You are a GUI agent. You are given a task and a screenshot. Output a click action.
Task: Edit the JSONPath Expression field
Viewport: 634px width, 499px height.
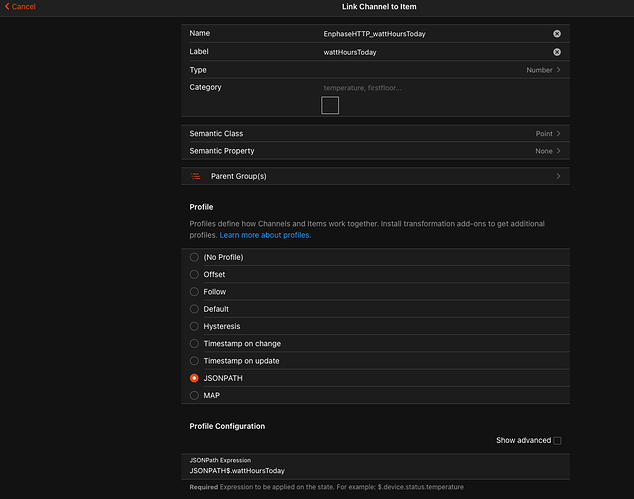click(x=375, y=471)
